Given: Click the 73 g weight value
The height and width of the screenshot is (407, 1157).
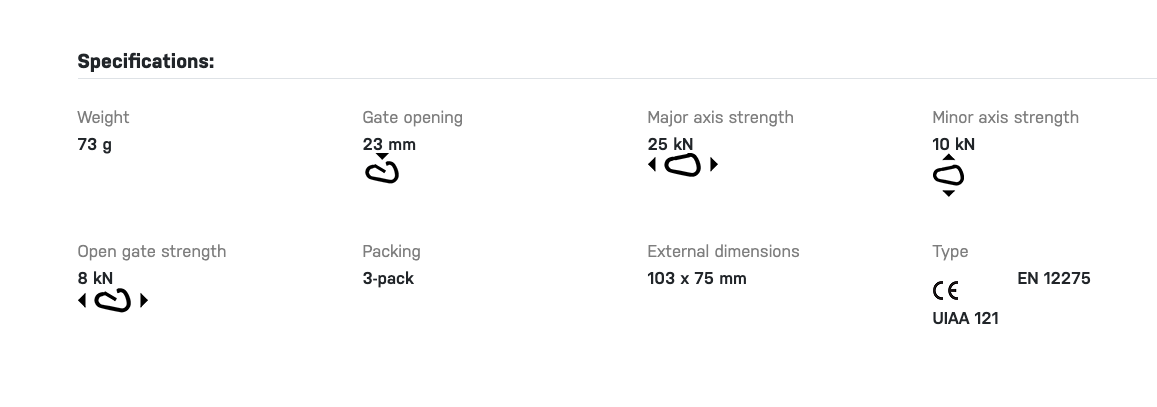Looking at the screenshot, I should 94,145.
